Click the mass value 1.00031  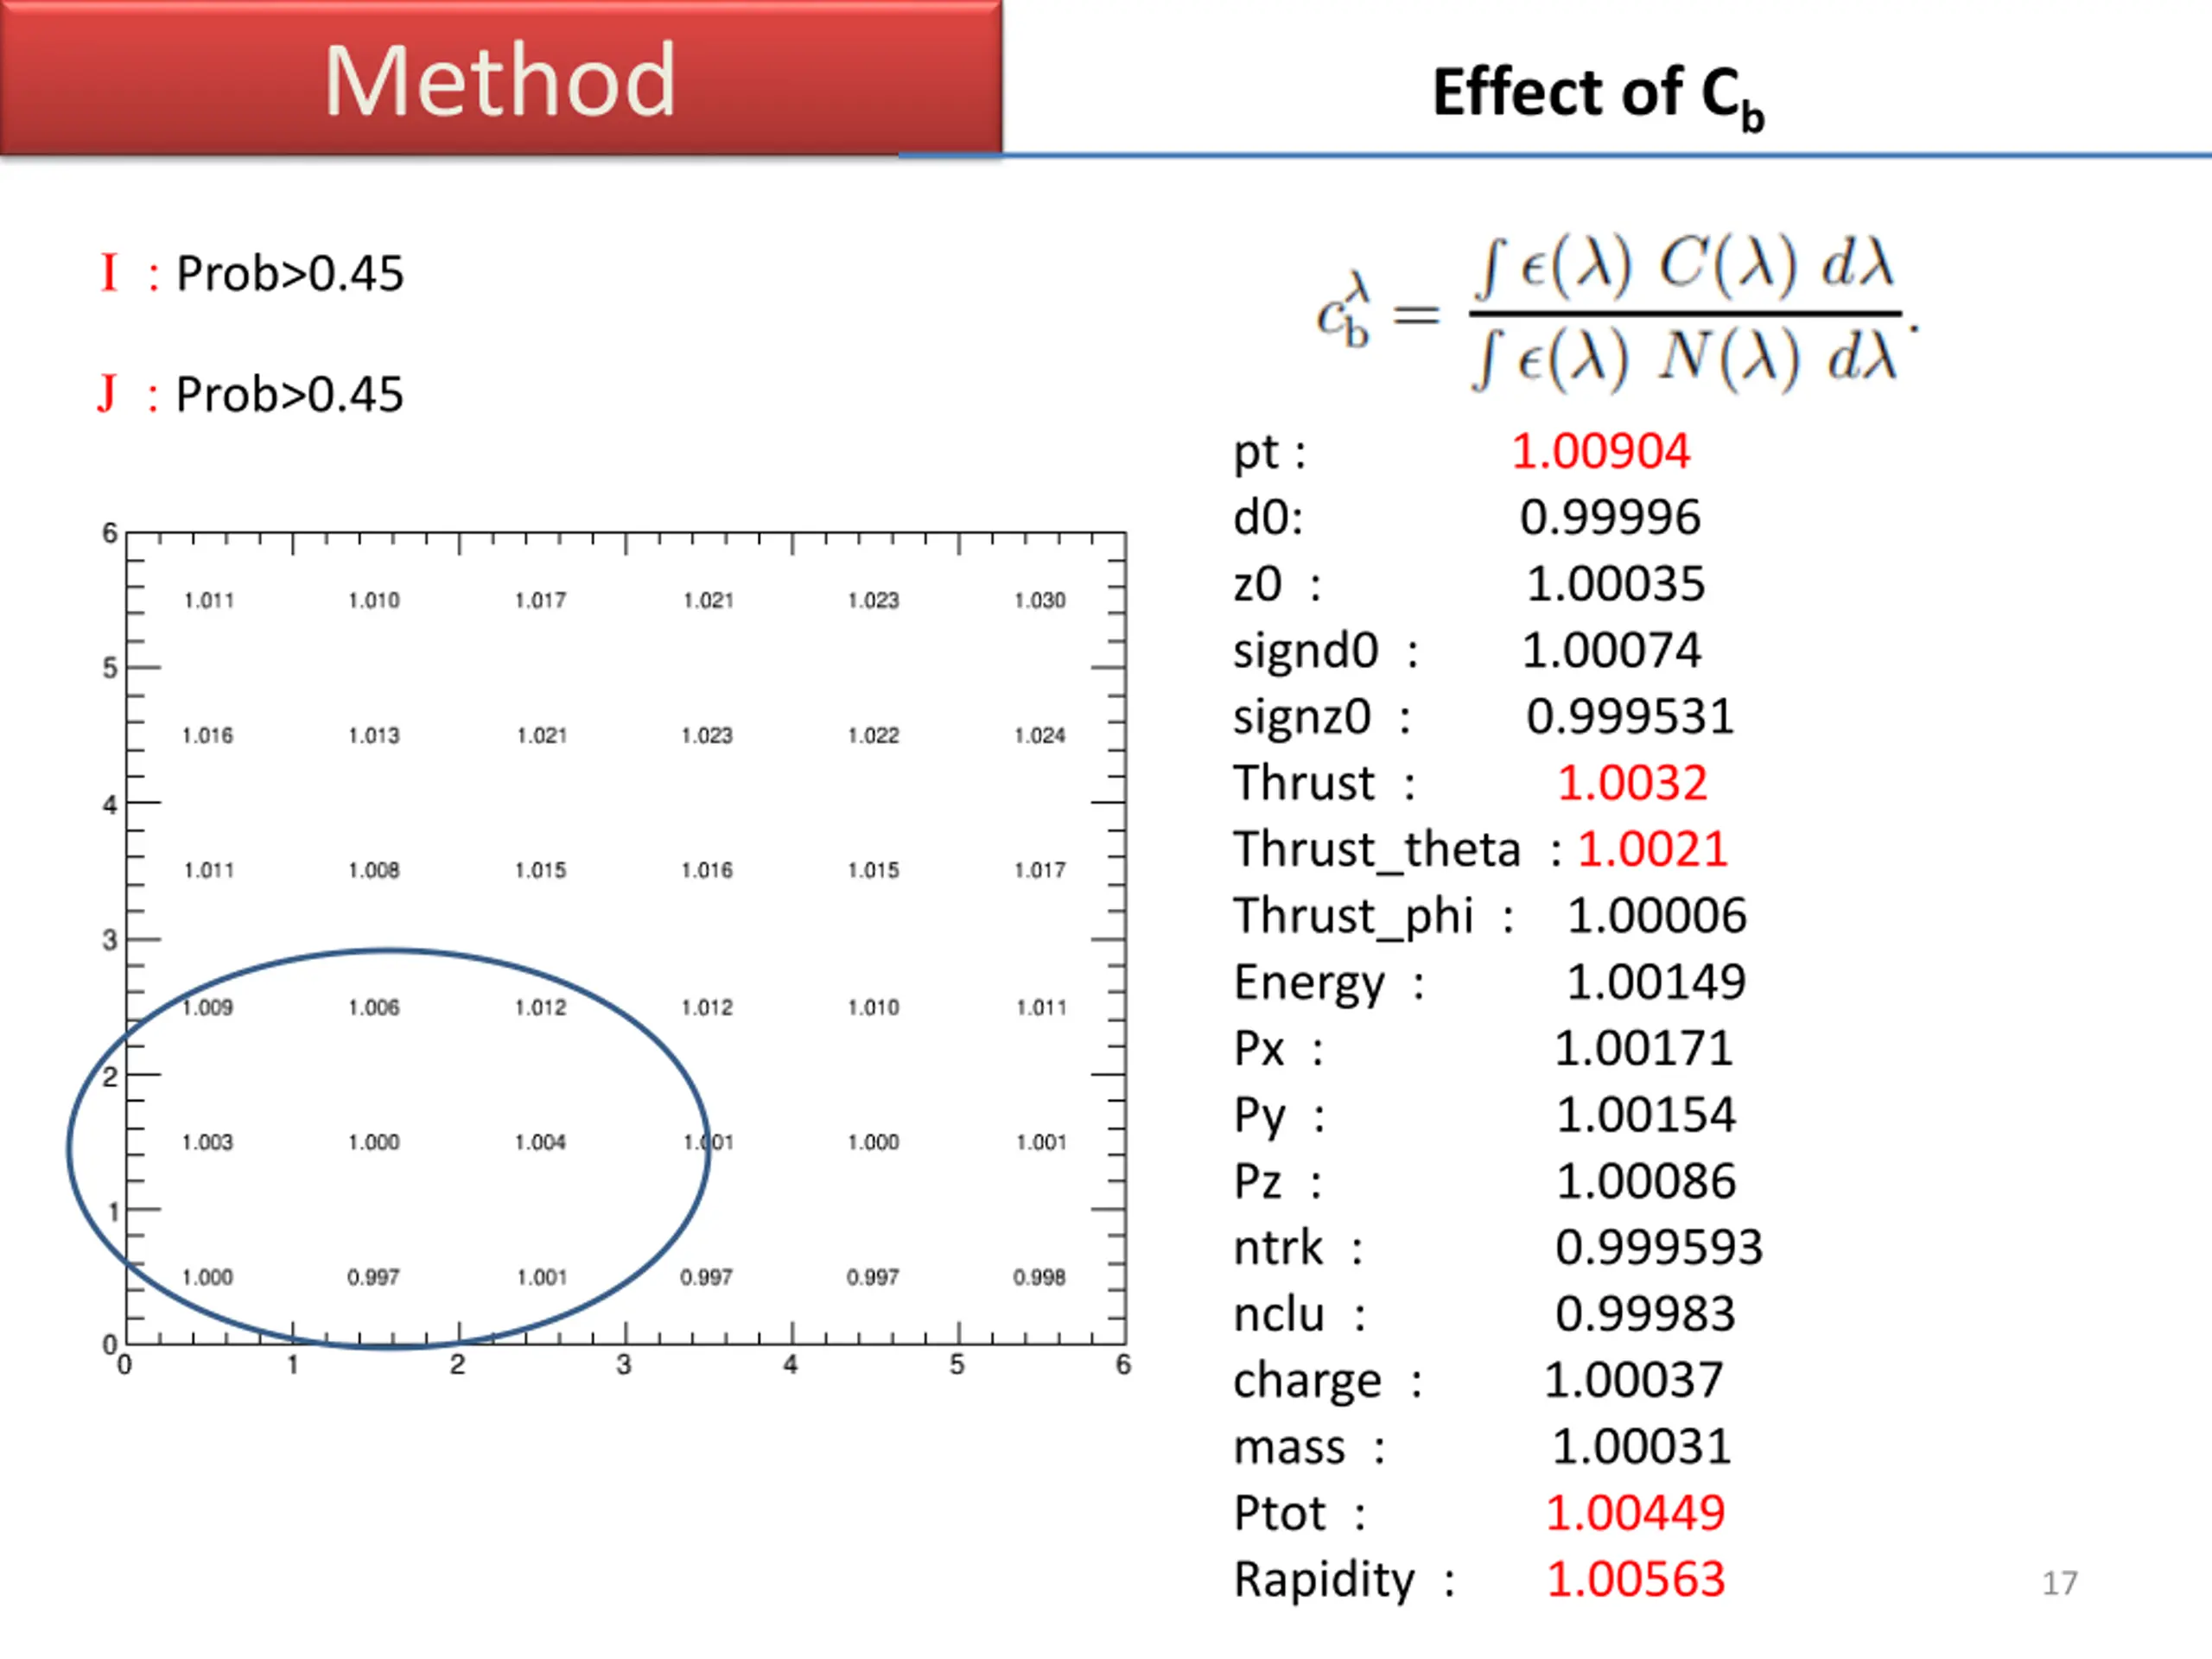(x=1641, y=1446)
